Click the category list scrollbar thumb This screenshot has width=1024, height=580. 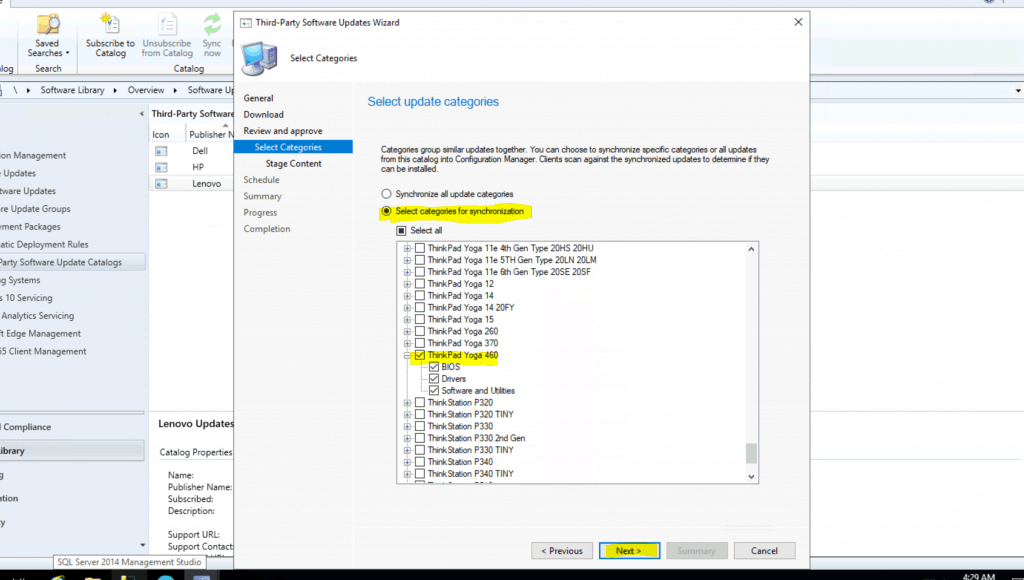click(751, 453)
